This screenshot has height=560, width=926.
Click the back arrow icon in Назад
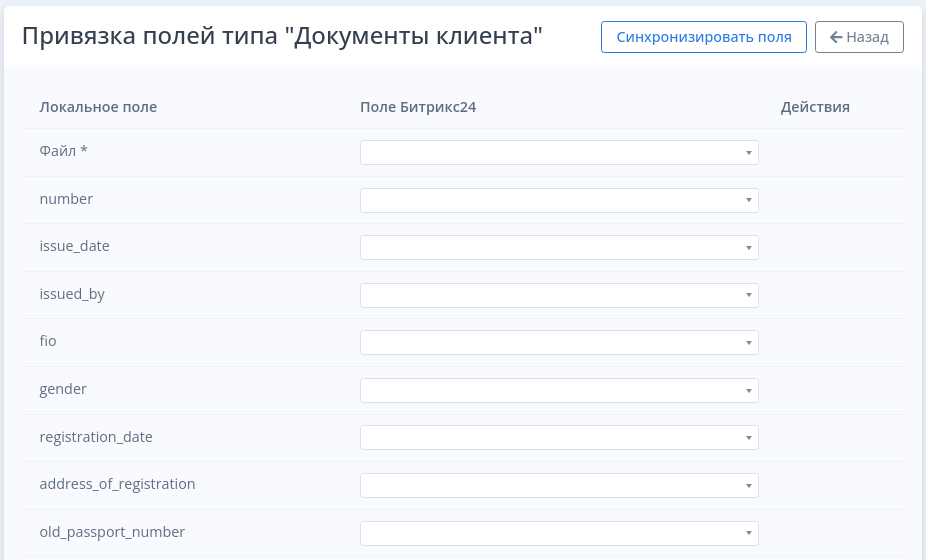[835, 37]
